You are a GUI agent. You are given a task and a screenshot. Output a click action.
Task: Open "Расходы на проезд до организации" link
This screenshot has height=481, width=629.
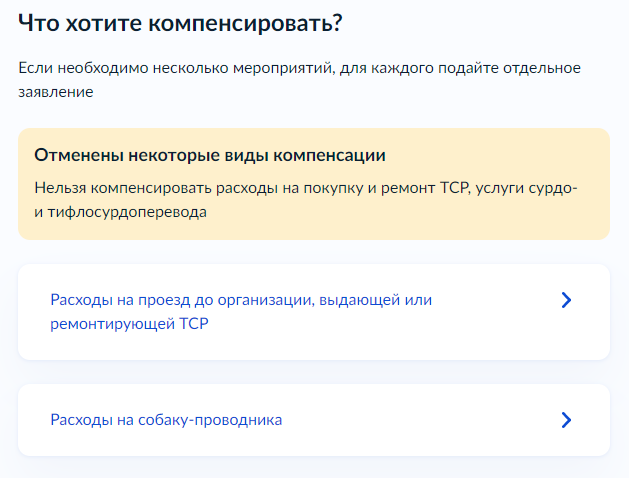point(241,312)
